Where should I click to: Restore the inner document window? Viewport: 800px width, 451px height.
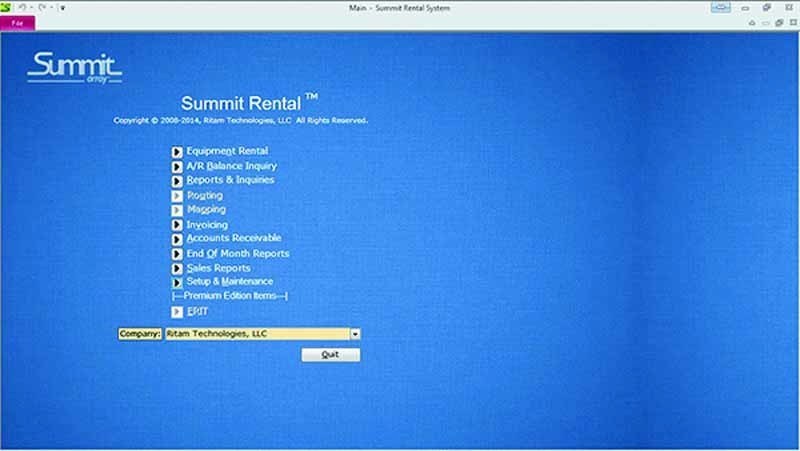click(779, 23)
